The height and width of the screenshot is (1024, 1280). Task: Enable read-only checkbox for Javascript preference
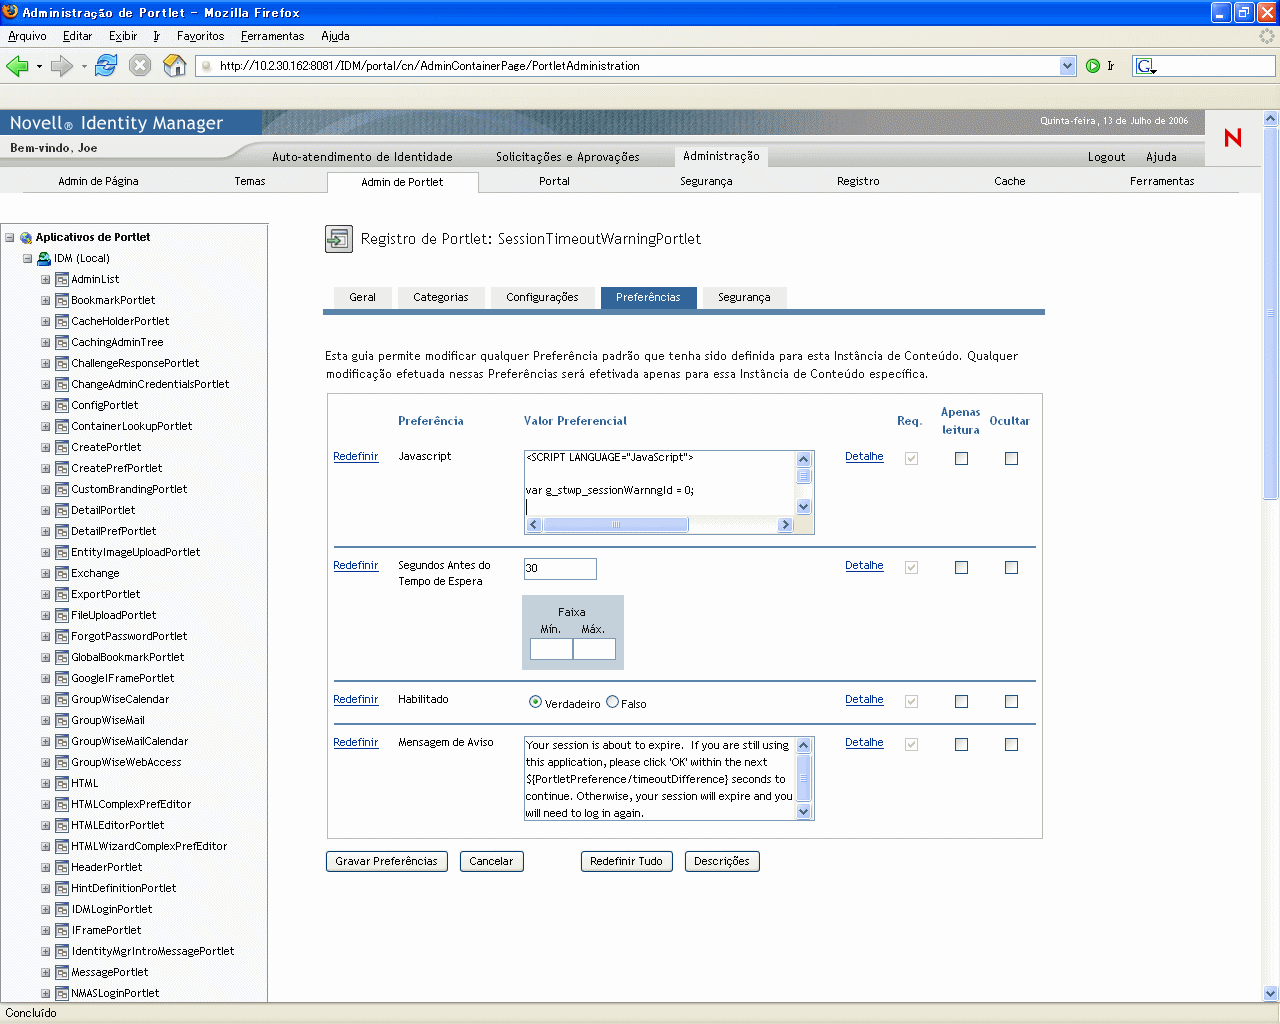click(961, 458)
